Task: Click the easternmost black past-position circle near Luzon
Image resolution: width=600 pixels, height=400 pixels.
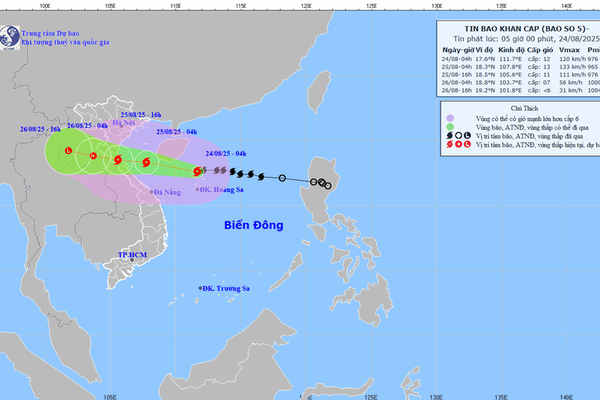Action: pos(328,186)
